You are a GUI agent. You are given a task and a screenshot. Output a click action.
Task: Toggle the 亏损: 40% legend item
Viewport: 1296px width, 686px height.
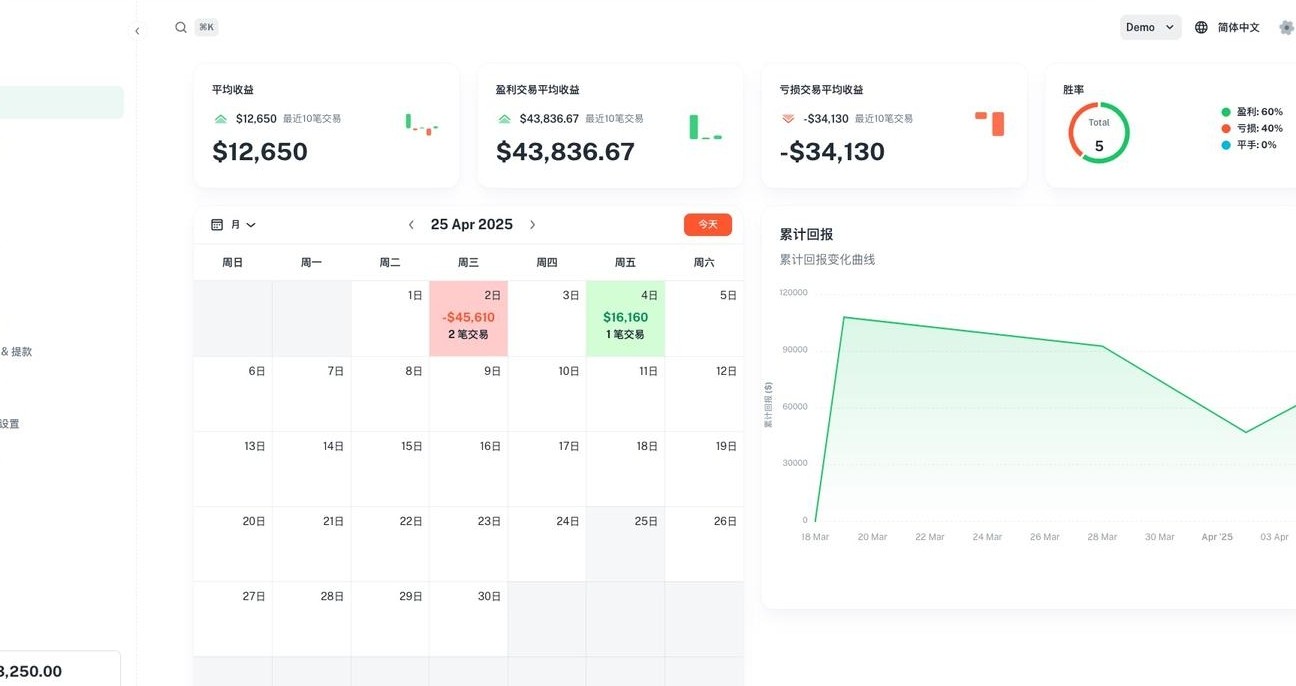pyautogui.click(x=1252, y=129)
